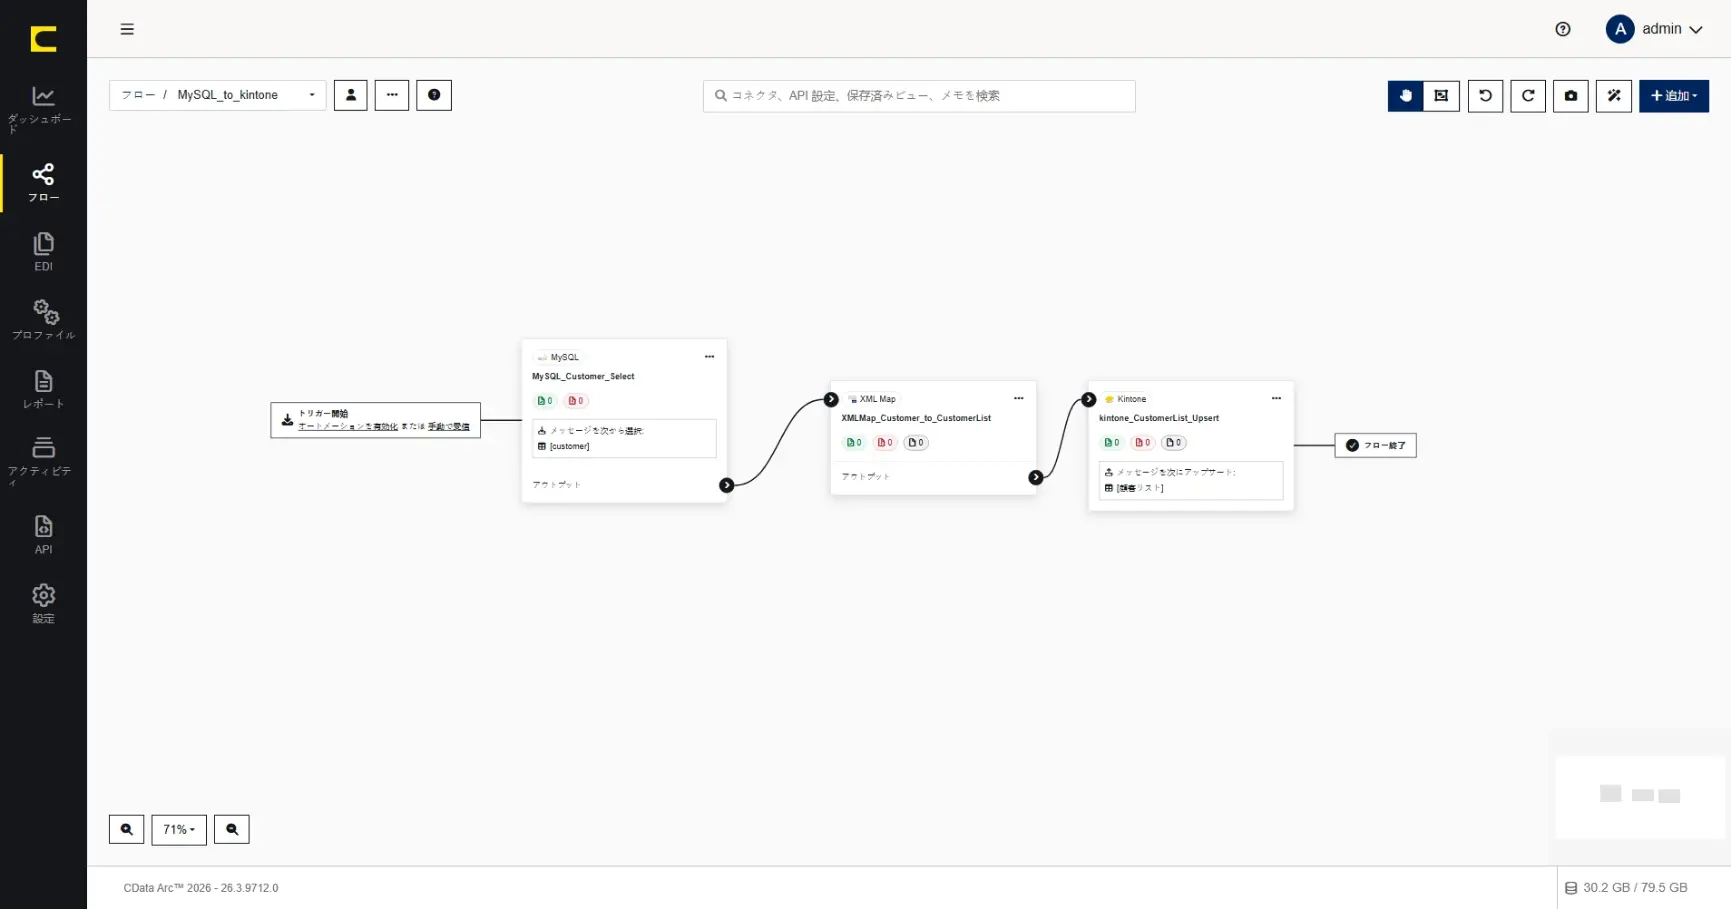Click the オートメーションを有効化 link
The image size is (1731, 909).
pos(348,427)
